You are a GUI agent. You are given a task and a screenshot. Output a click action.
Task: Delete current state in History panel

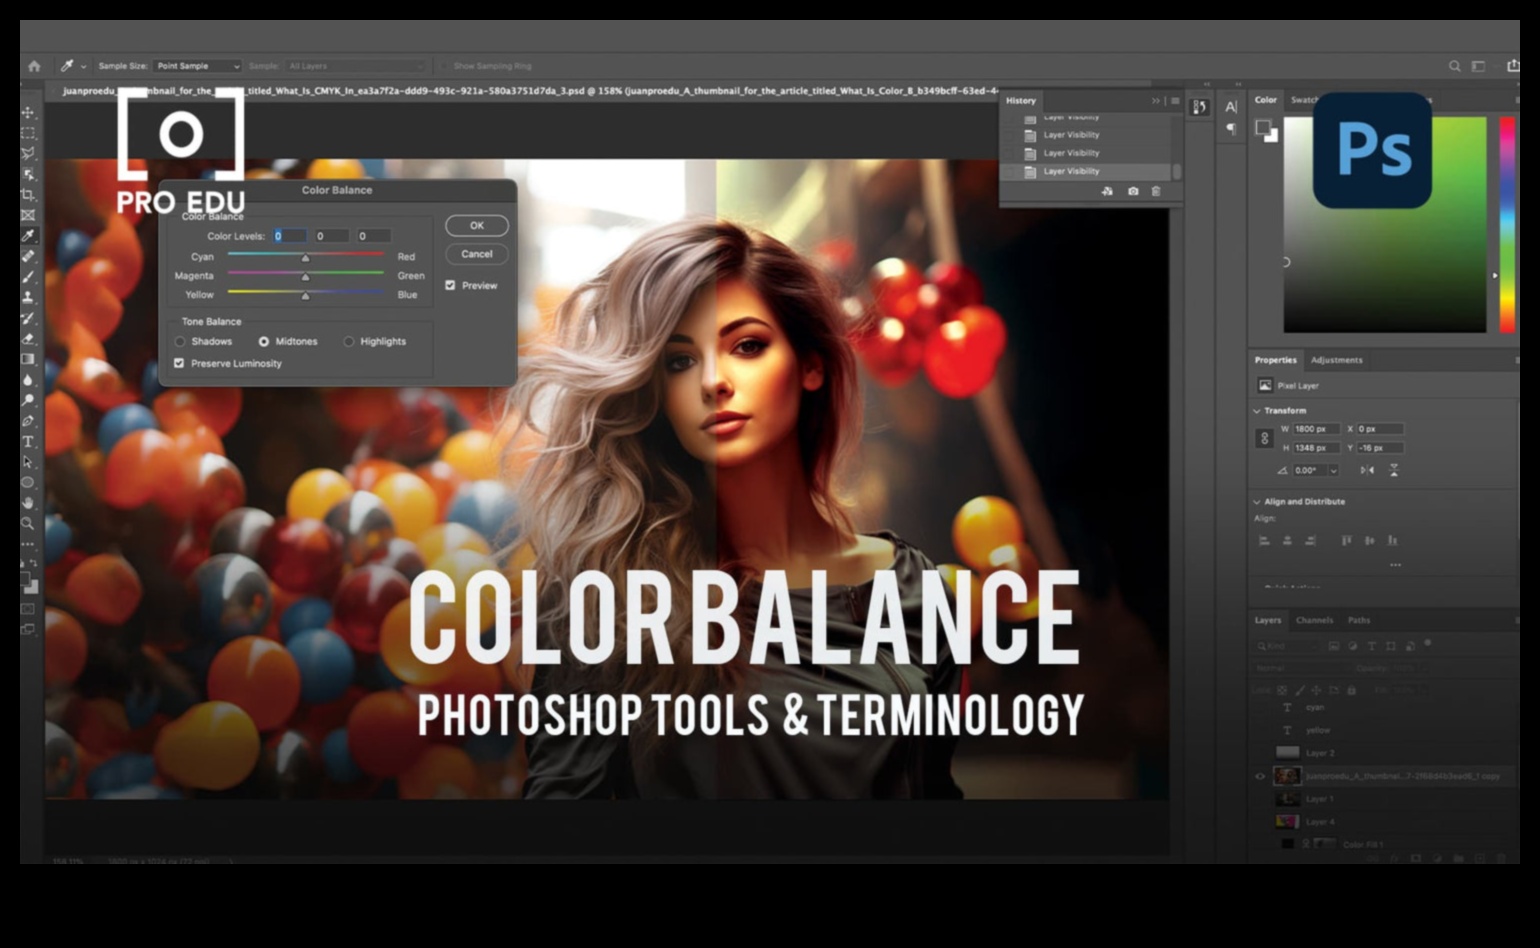[1156, 191]
